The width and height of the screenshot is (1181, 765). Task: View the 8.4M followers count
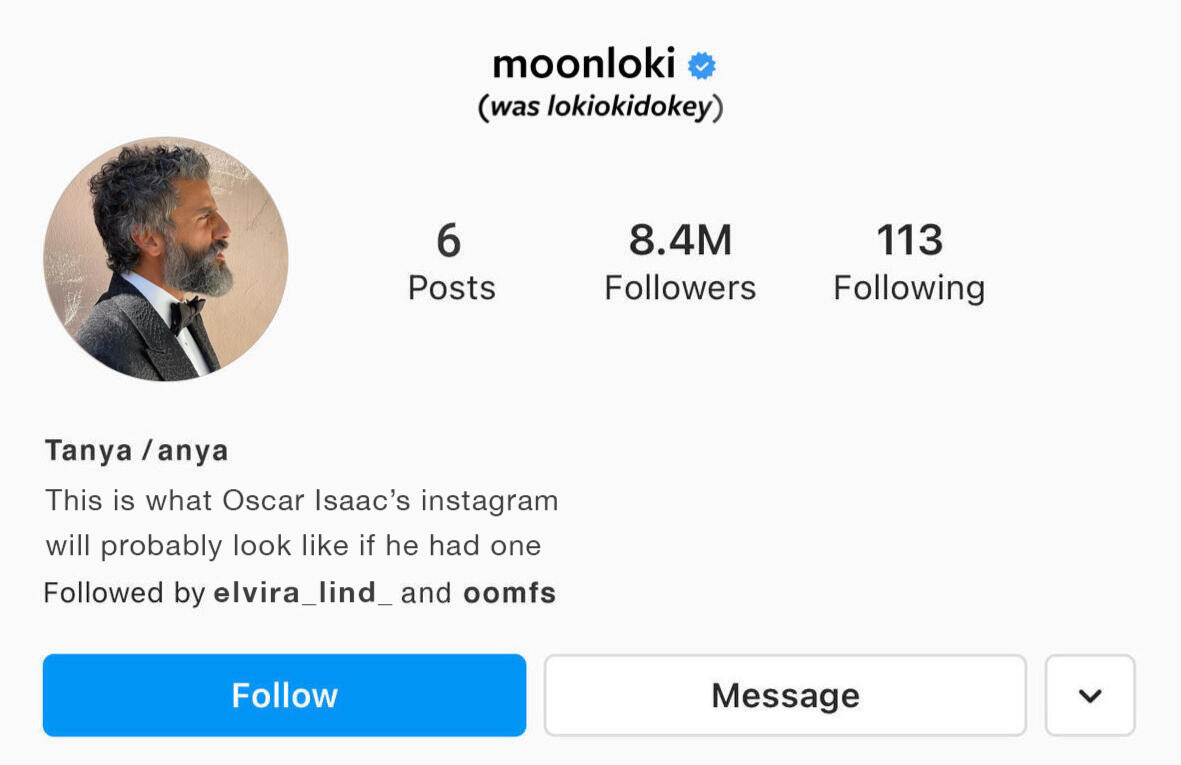[680, 240]
